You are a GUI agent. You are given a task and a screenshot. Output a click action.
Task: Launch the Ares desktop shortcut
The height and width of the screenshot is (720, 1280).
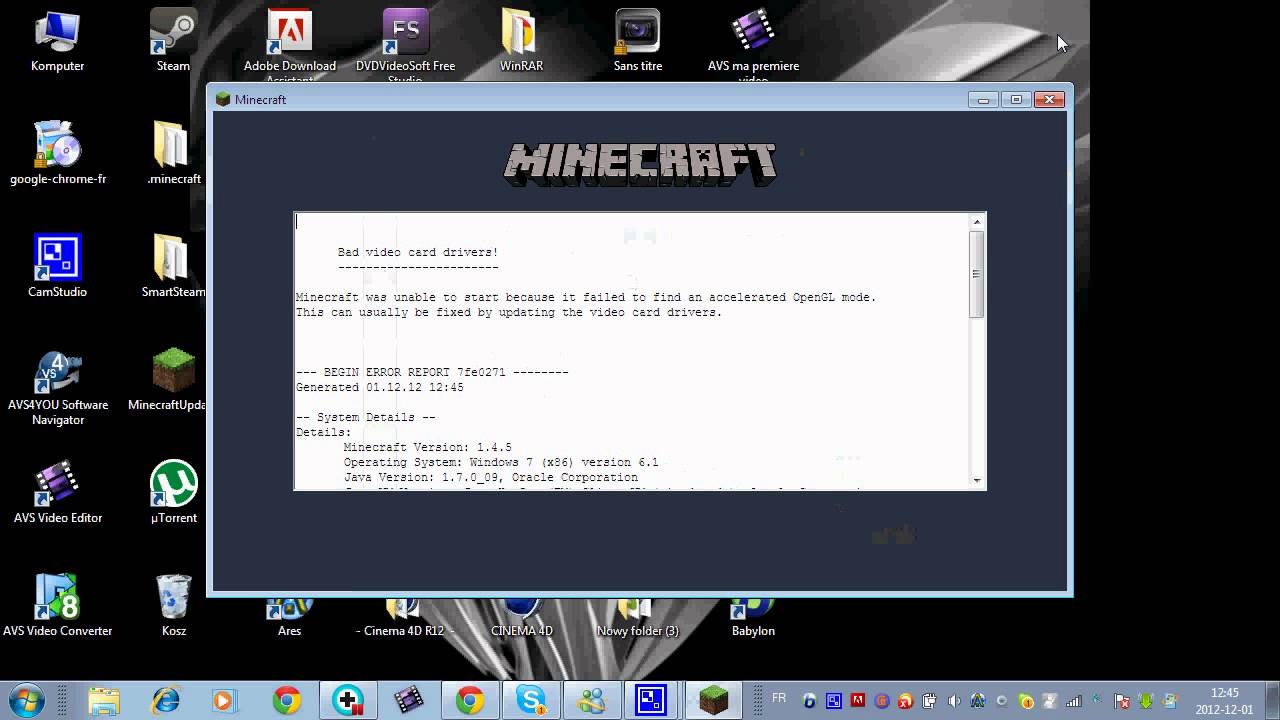tap(289, 618)
